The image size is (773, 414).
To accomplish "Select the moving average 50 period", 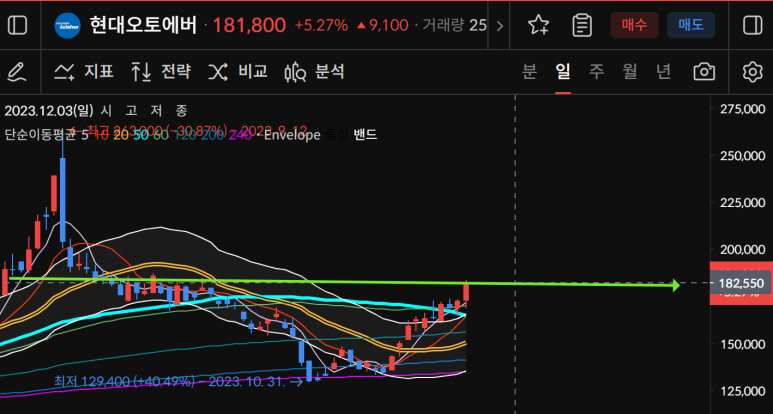I will point(140,135).
